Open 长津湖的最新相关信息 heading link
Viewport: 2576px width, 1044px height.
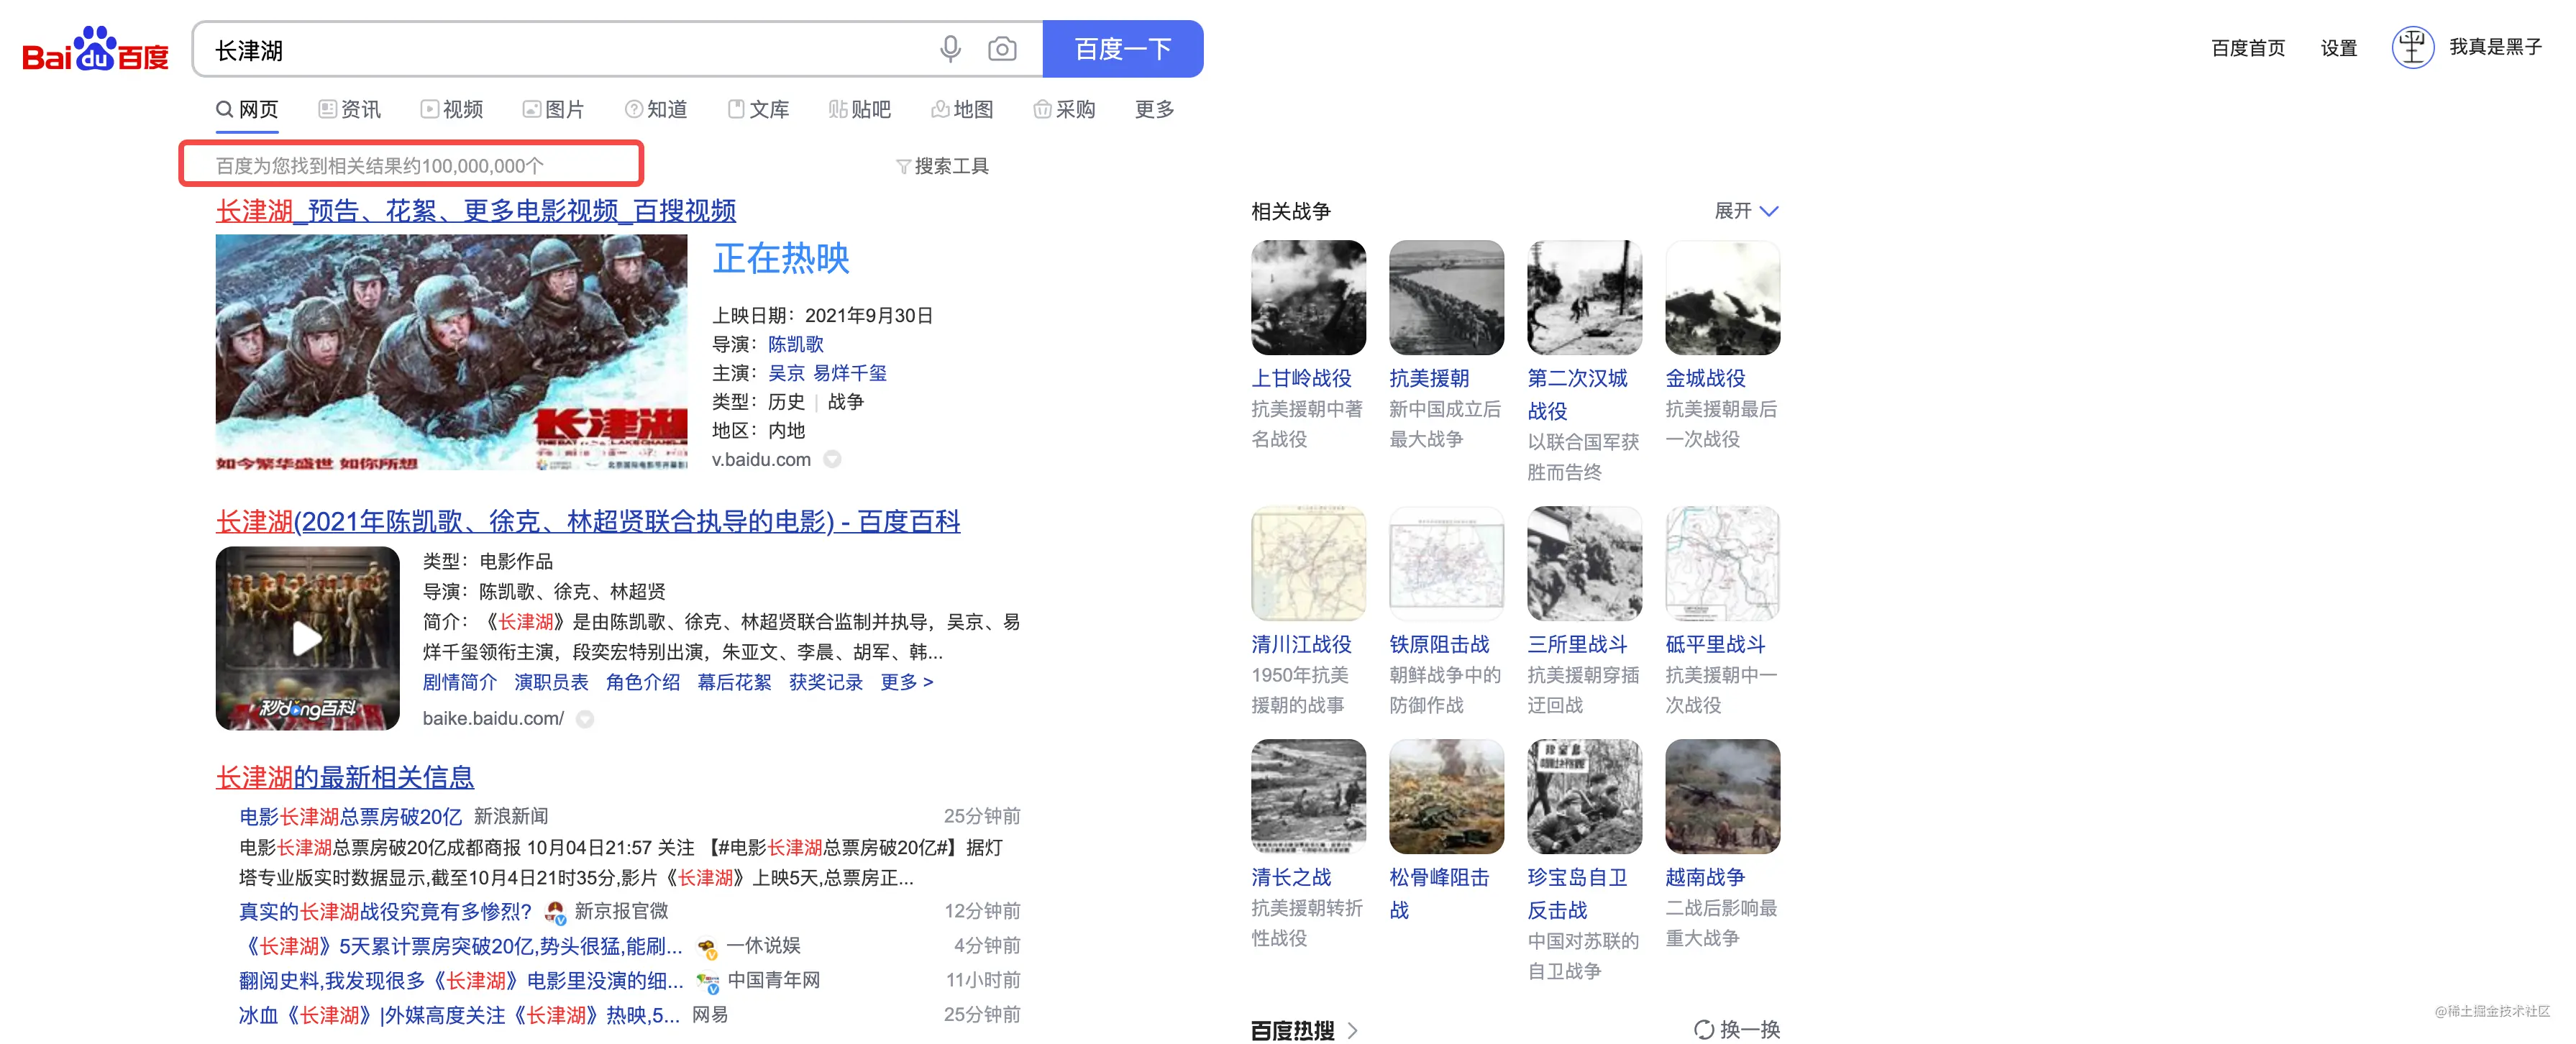pyautogui.click(x=345, y=777)
